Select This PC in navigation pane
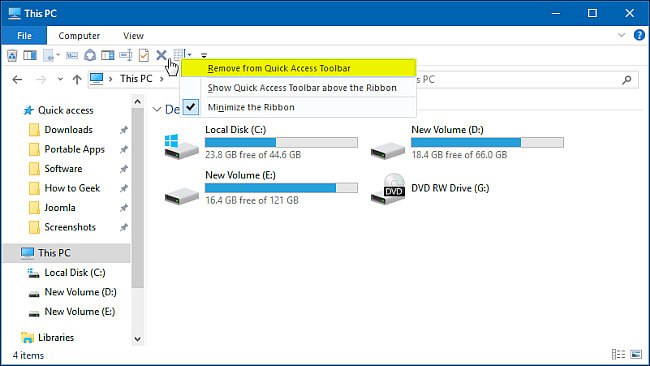The image size is (650, 366). tap(66, 253)
